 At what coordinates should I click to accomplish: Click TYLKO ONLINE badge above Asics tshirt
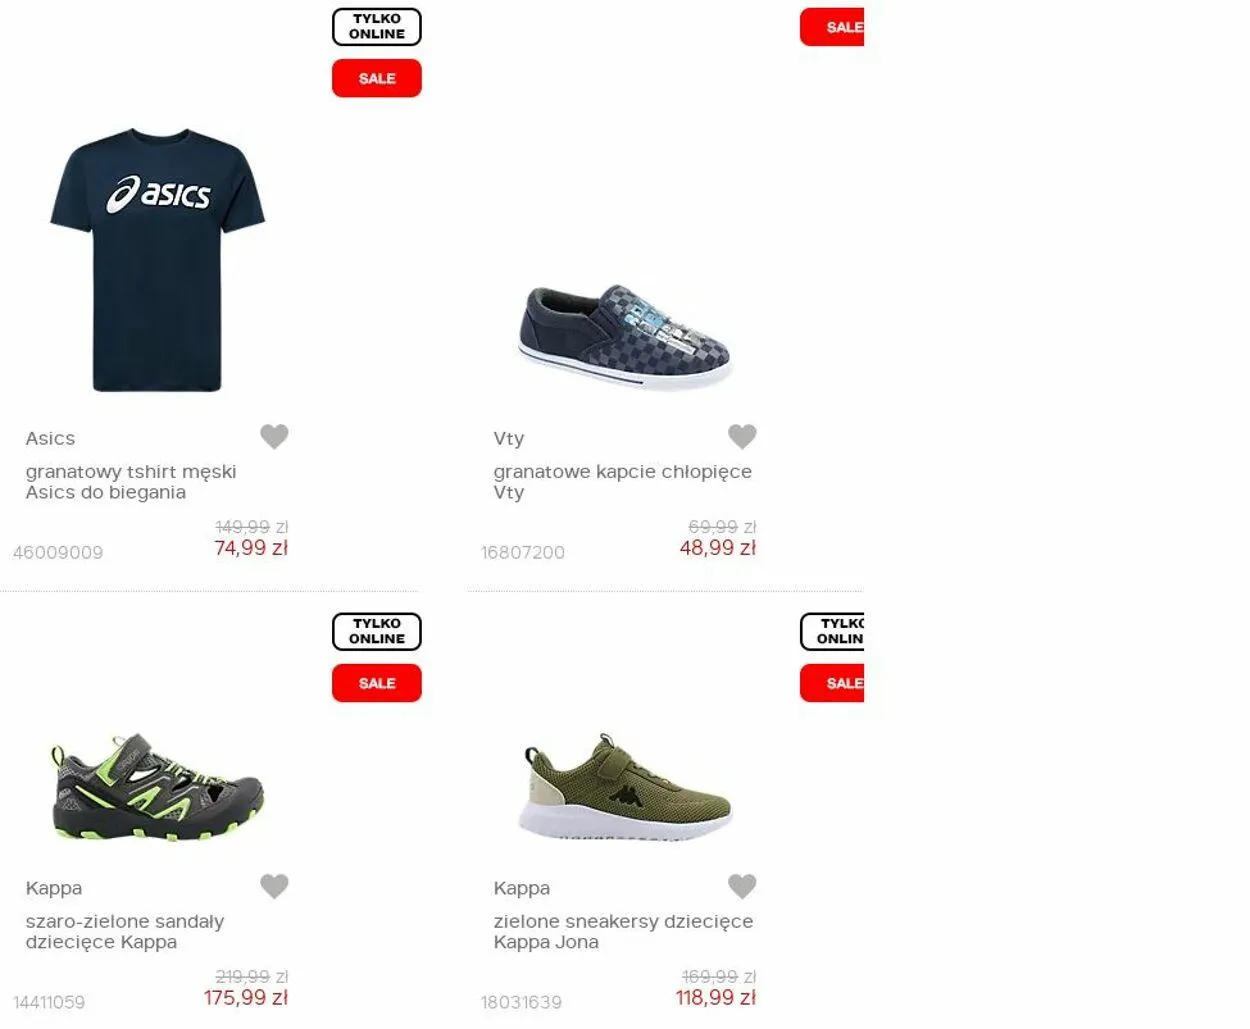tap(377, 27)
